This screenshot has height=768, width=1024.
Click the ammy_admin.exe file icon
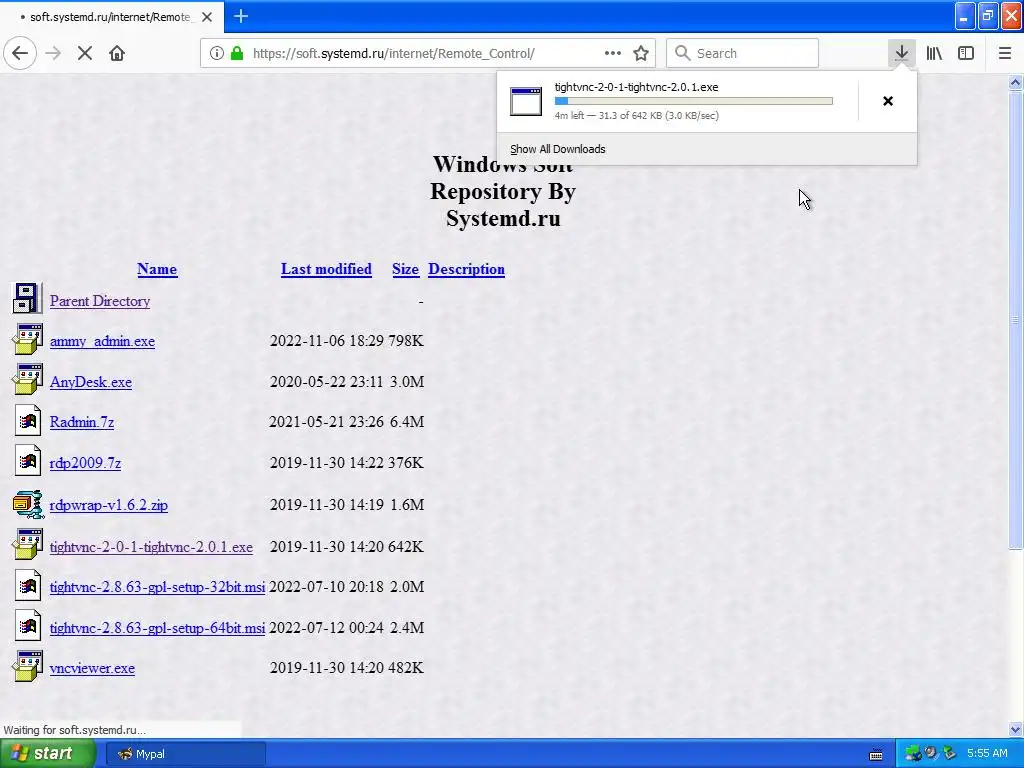tap(27, 339)
